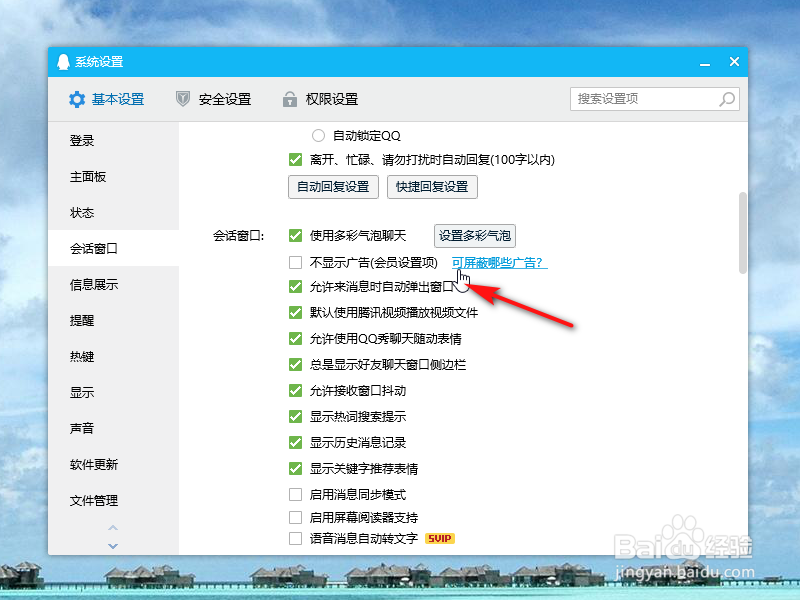The height and width of the screenshot is (600, 800).
Task: Enable 不显示广告(会员设置项) checkbox
Action: pyautogui.click(x=295, y=262)
